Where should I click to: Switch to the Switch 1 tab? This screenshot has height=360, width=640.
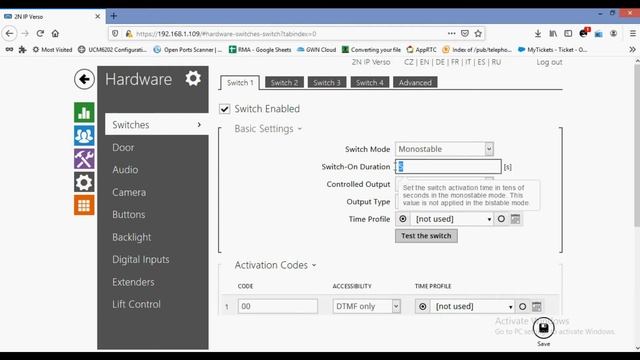click(x=240, y=83)
